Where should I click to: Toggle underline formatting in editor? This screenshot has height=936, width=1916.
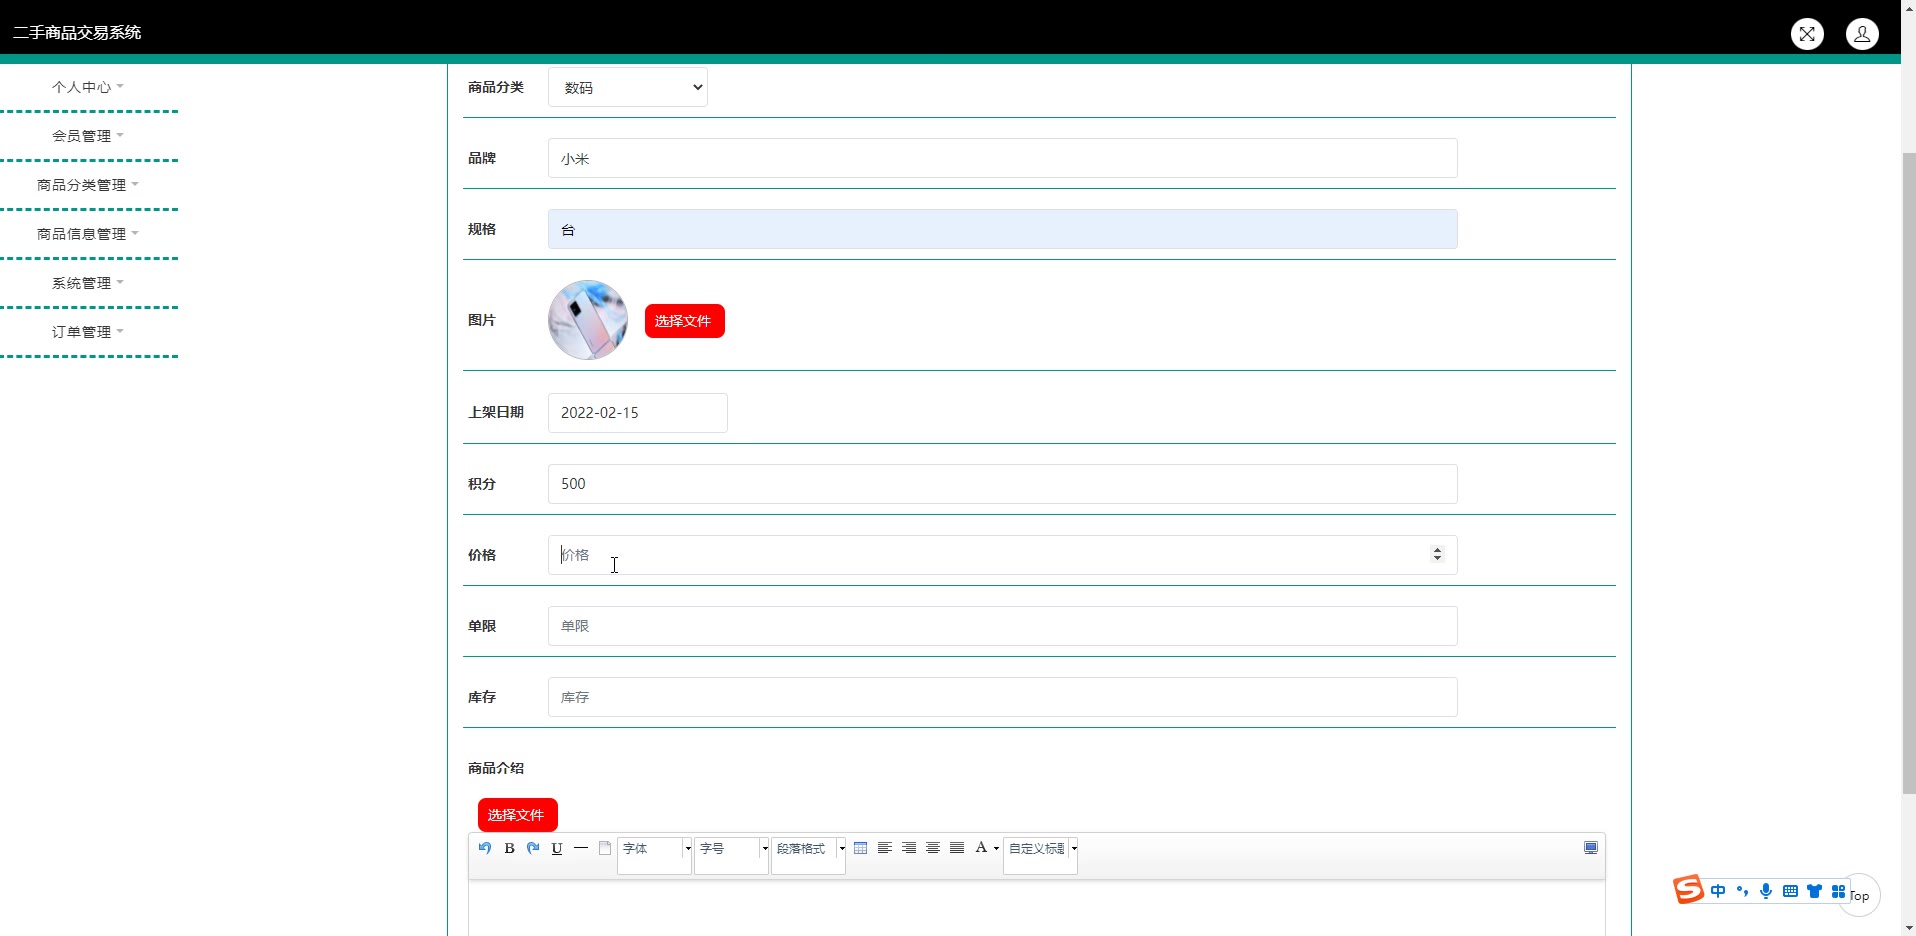tap(557, 848)
